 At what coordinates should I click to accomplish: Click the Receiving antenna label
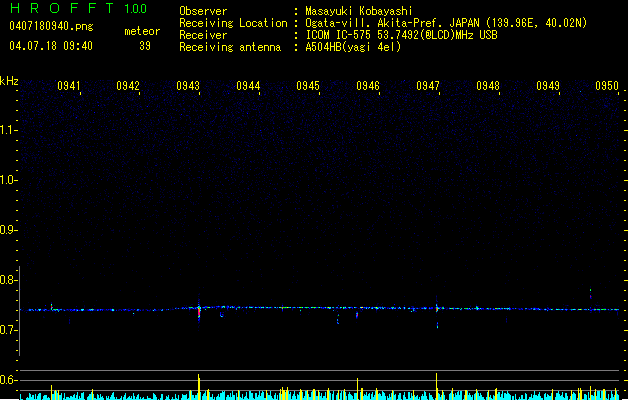coord(230,47)
